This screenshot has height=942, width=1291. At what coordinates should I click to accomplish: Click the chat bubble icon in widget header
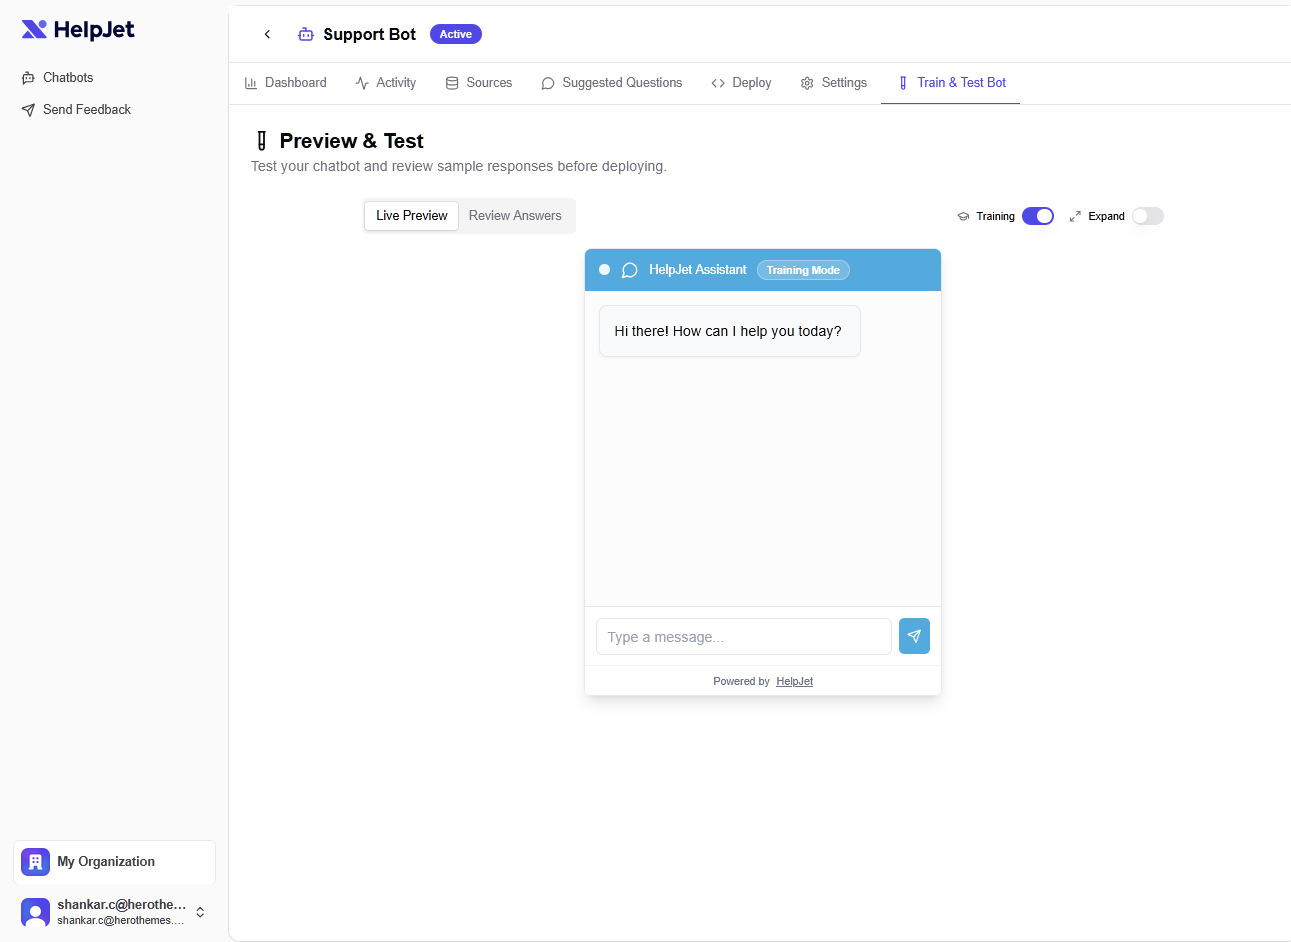coord(630,270)
